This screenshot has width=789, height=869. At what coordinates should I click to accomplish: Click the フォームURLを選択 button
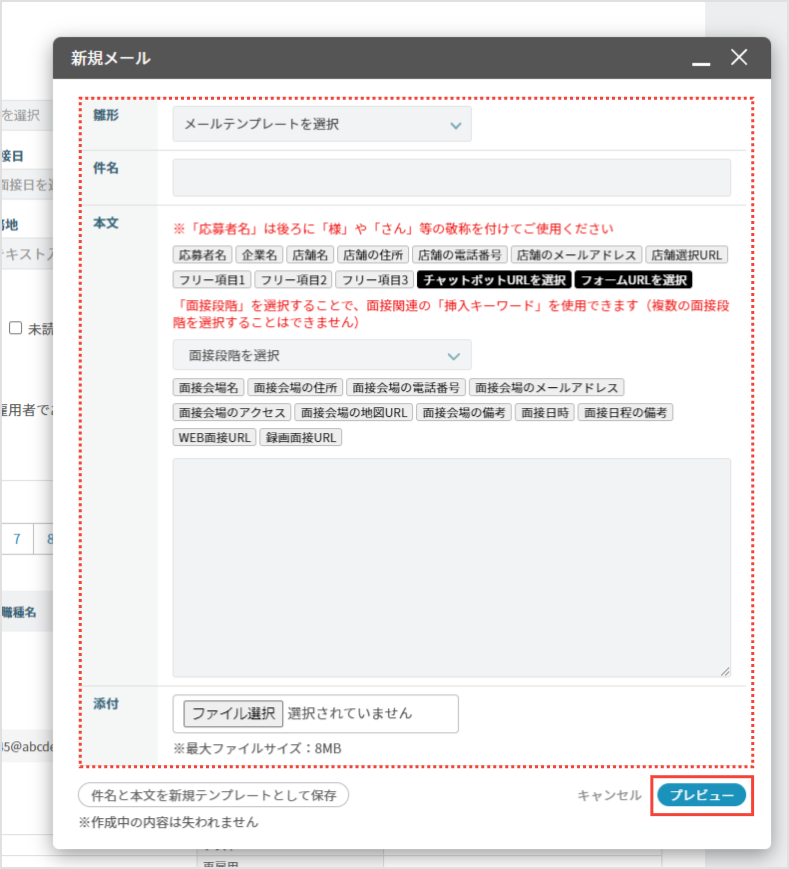[633, 280]
